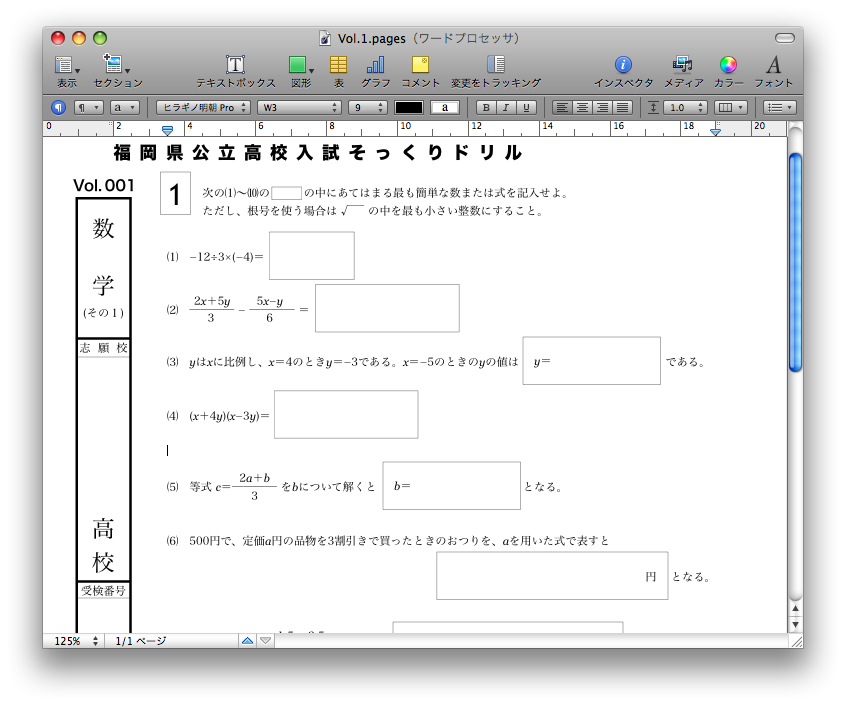Open the paragraph style dropdown
Screen dimensions: 848x705
[88, 108]
